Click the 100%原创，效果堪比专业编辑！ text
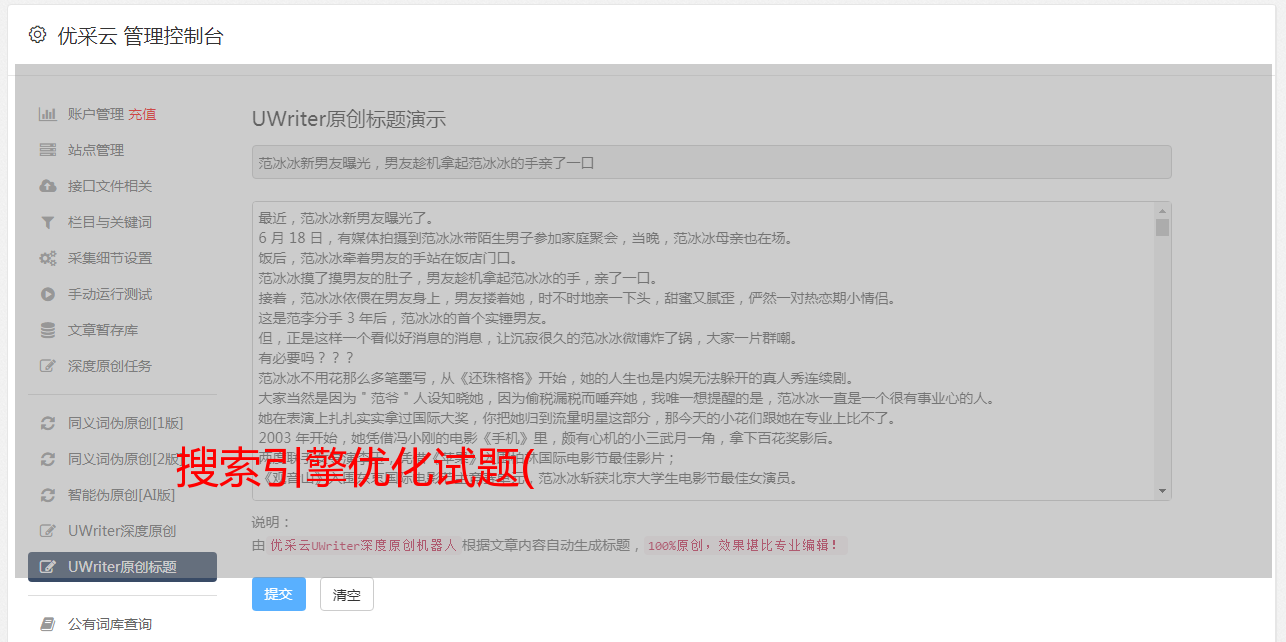The height and width of the screenshot is (642, 1286). [x=743, y=546]
